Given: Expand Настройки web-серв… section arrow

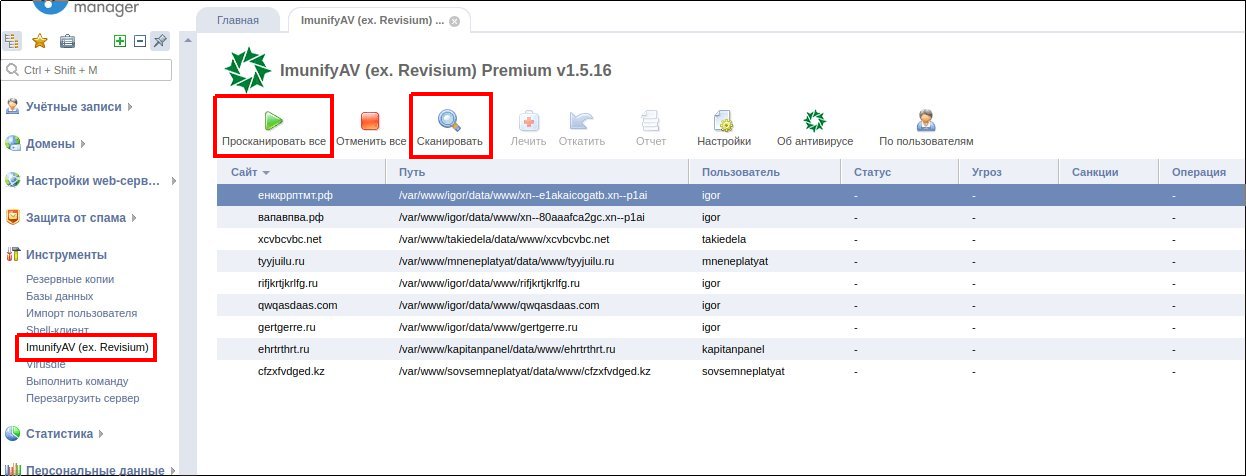Looking at the screenshot, I should coord(173,181).
